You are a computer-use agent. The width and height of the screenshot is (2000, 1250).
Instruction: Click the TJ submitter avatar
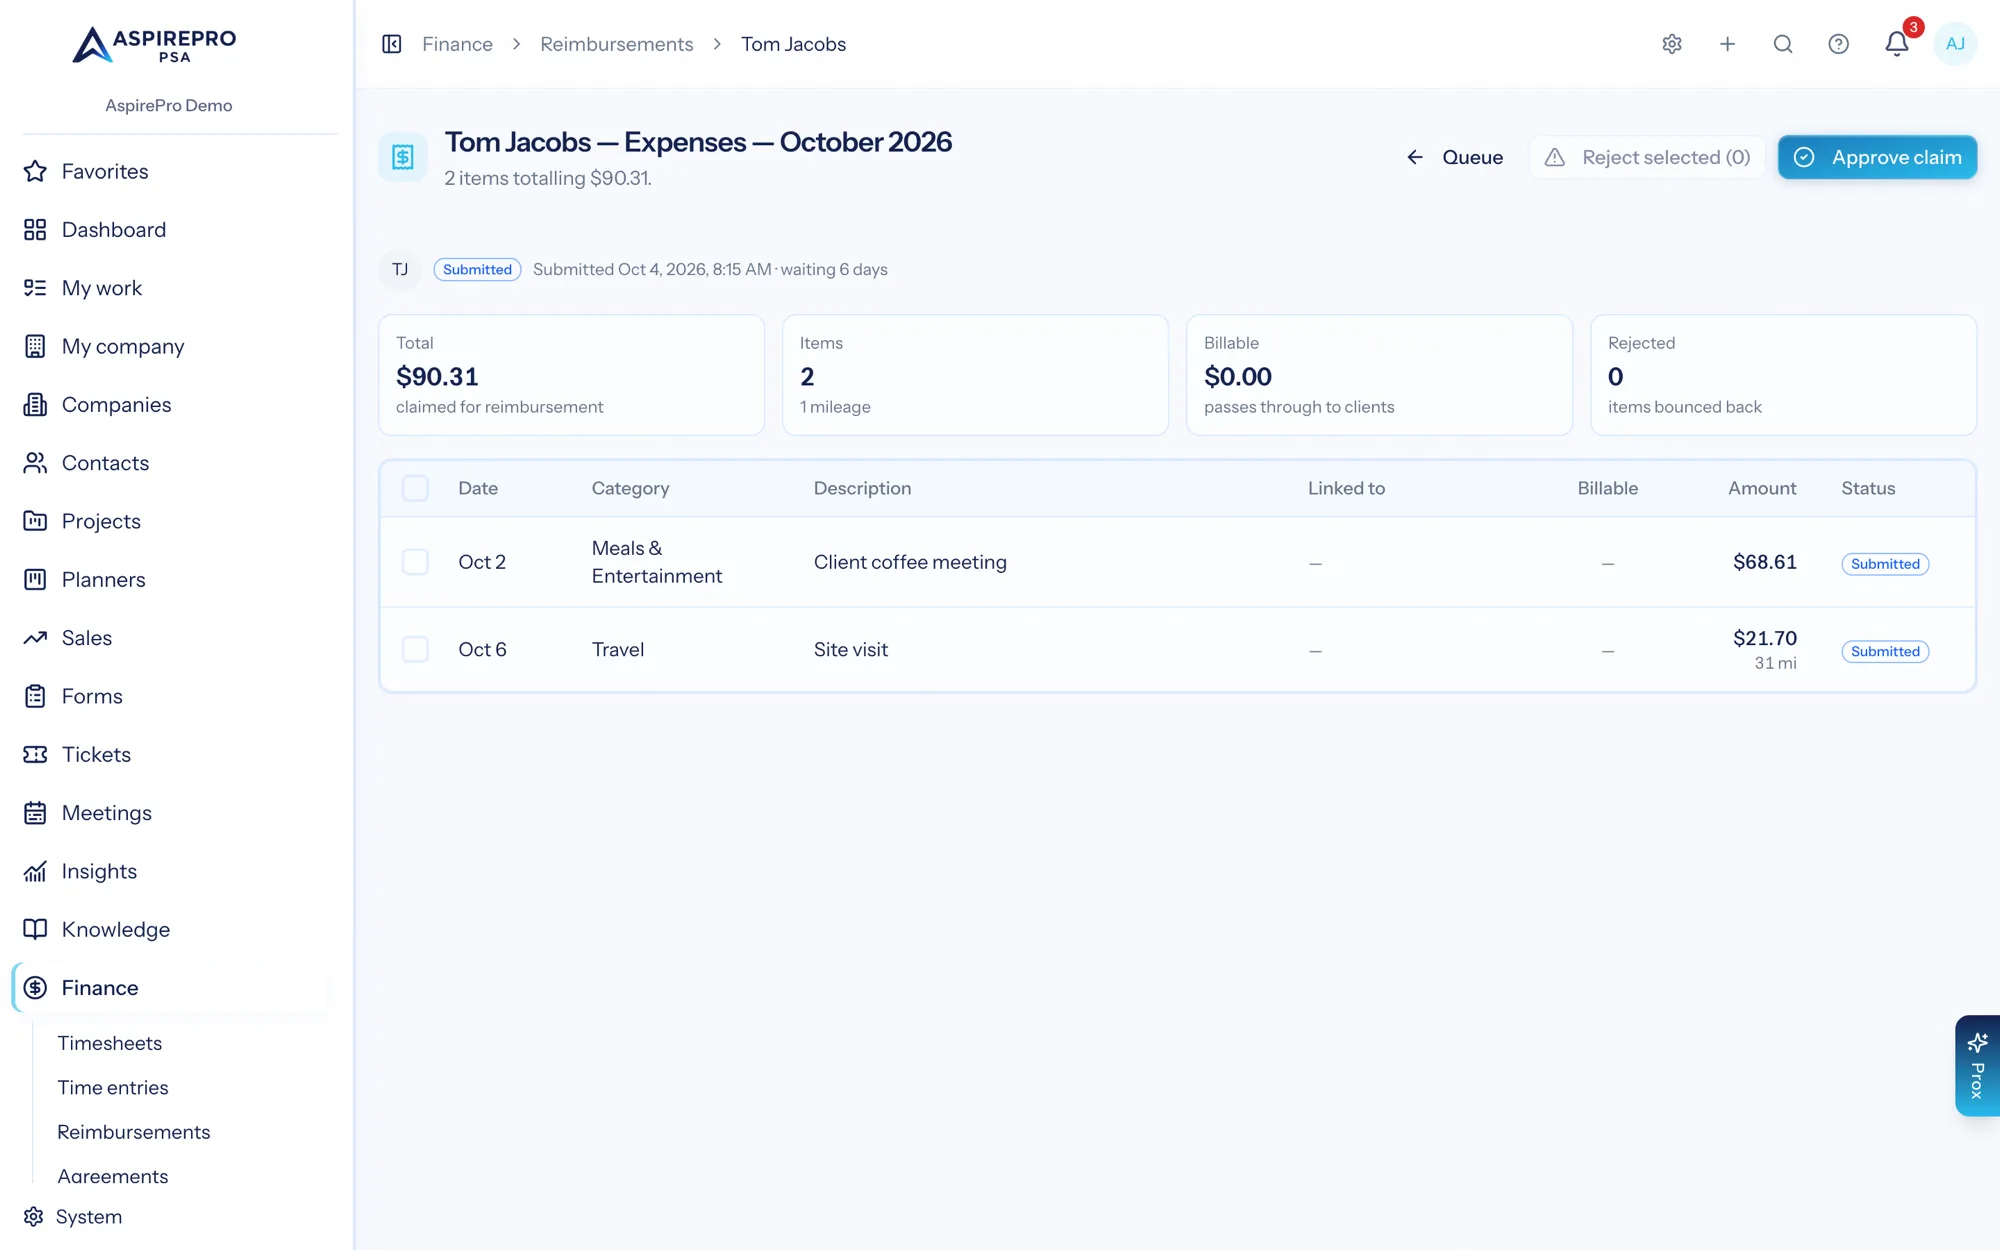coord(400,270)
